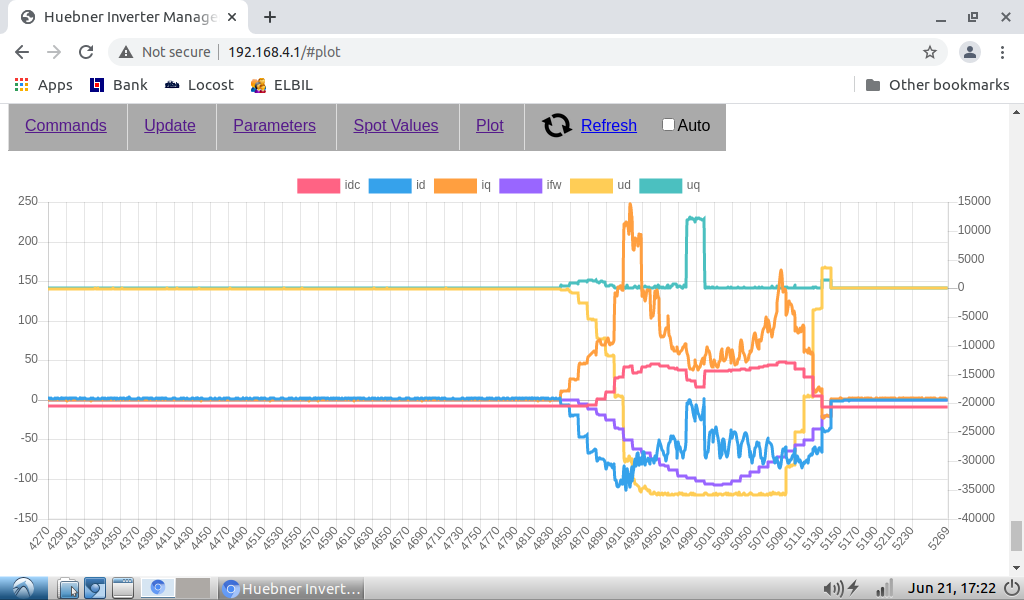
Task: Open the Chrome three-dot menu
Action: 1003,52
